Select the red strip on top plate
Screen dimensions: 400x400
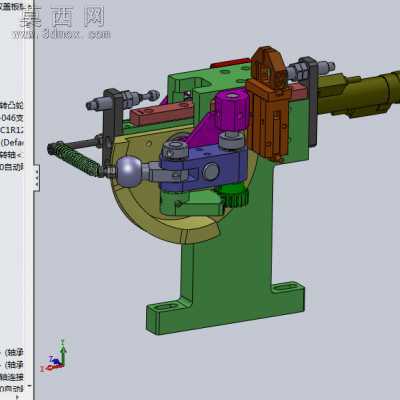point(231,63)
